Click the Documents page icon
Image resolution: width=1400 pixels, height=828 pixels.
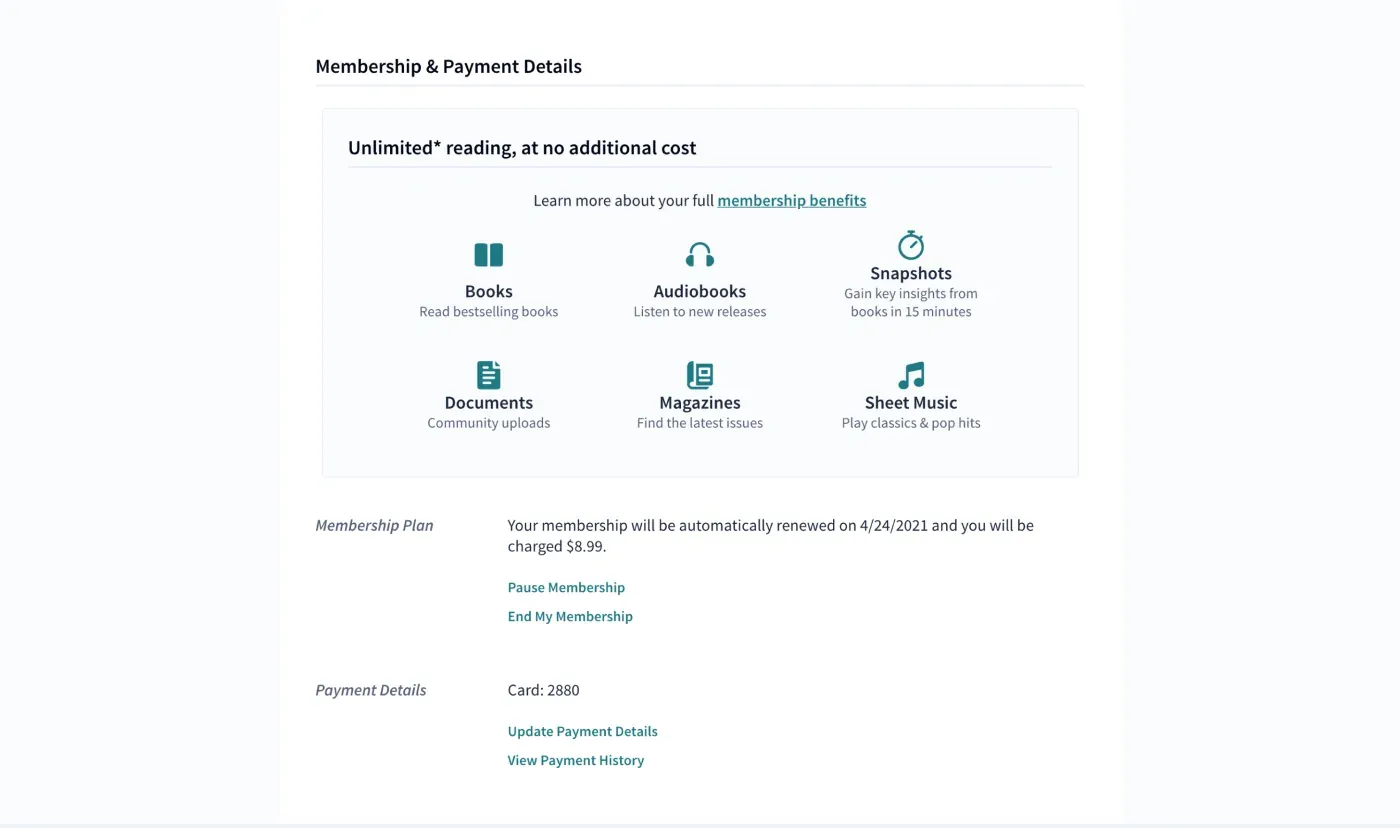click(488, 375)
